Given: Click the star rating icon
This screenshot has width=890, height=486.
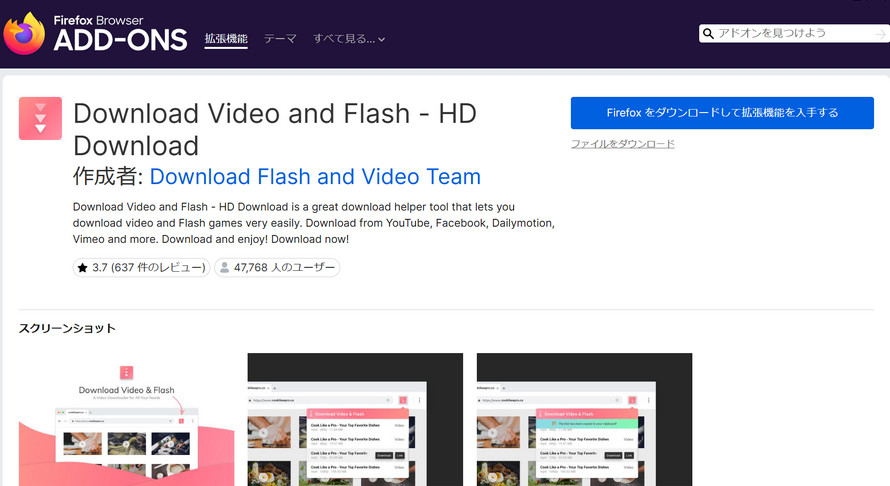Looking at the screenshot, I should (x=82, y=267).
